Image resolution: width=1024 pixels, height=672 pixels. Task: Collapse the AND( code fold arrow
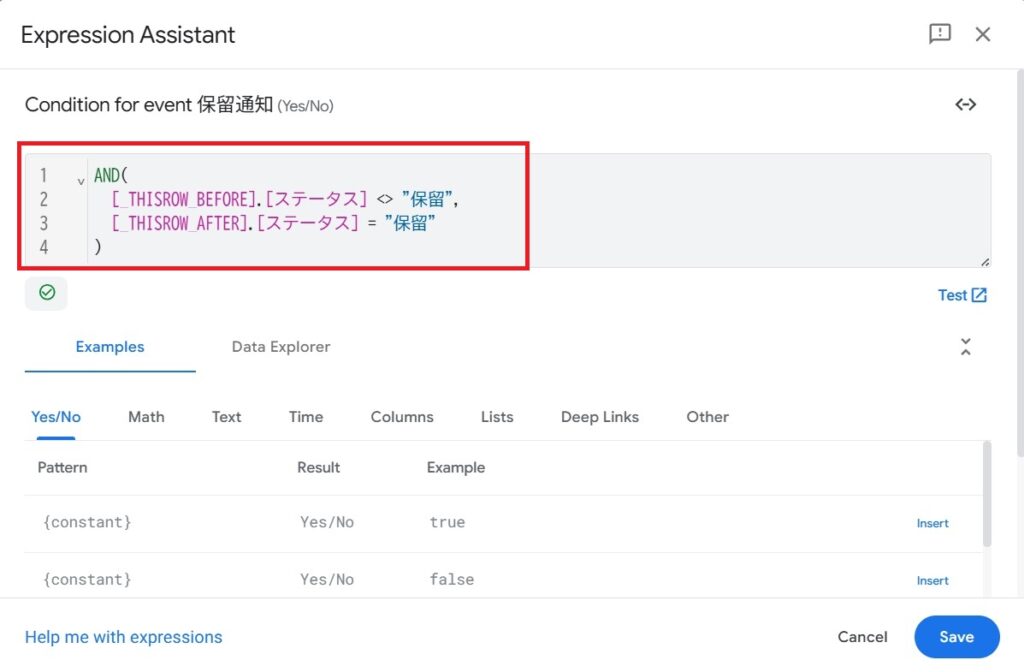80,181
